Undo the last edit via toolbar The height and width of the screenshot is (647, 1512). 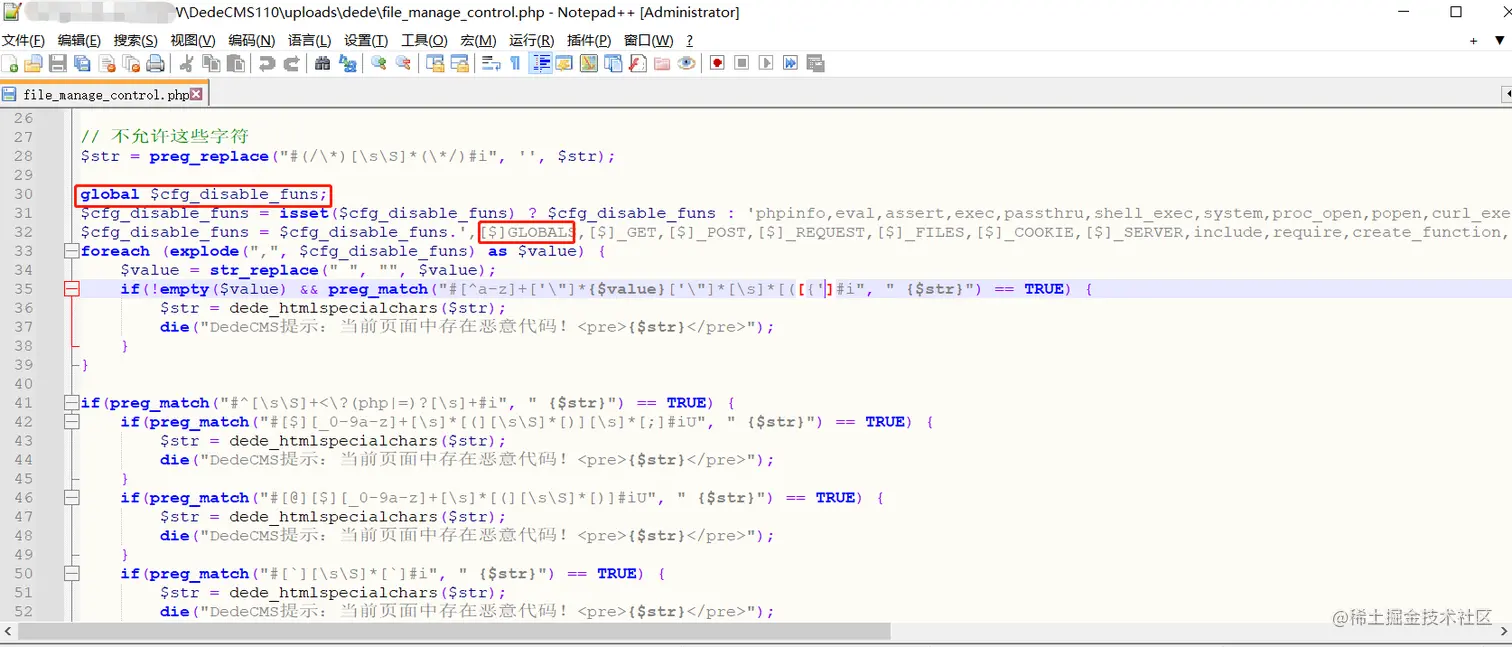(267, 63)
